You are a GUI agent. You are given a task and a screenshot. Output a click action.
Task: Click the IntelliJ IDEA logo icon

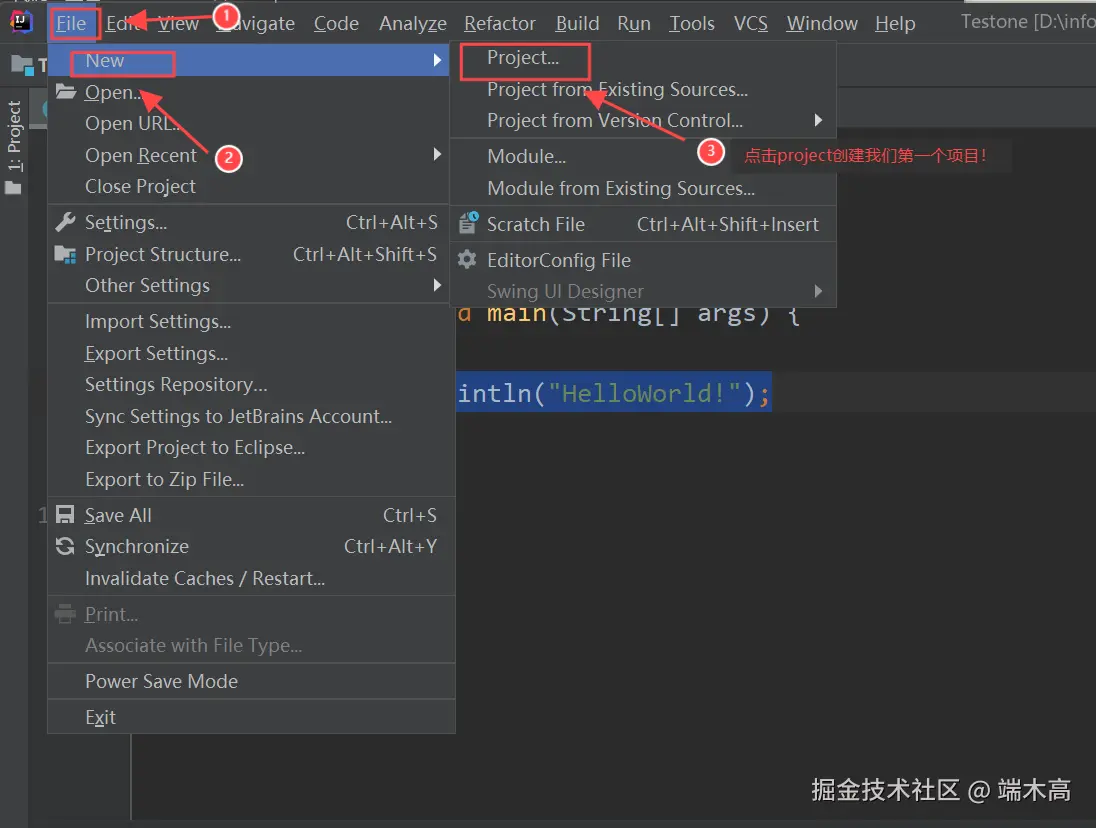pyautogui.click(x=22, y=21)
